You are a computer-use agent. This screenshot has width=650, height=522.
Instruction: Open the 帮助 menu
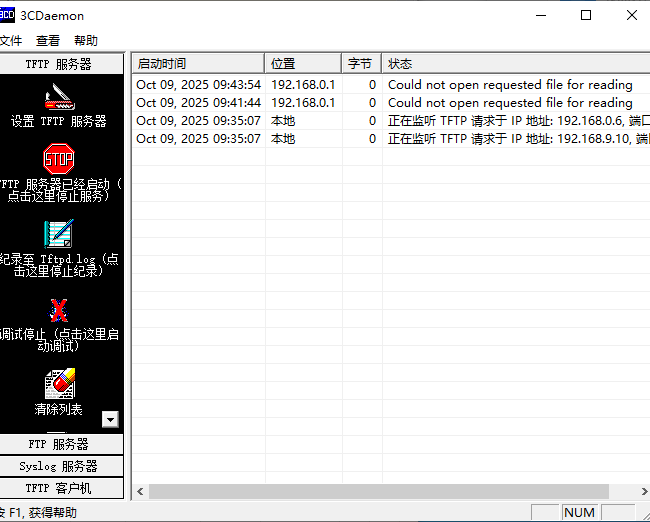click(86, 41)
